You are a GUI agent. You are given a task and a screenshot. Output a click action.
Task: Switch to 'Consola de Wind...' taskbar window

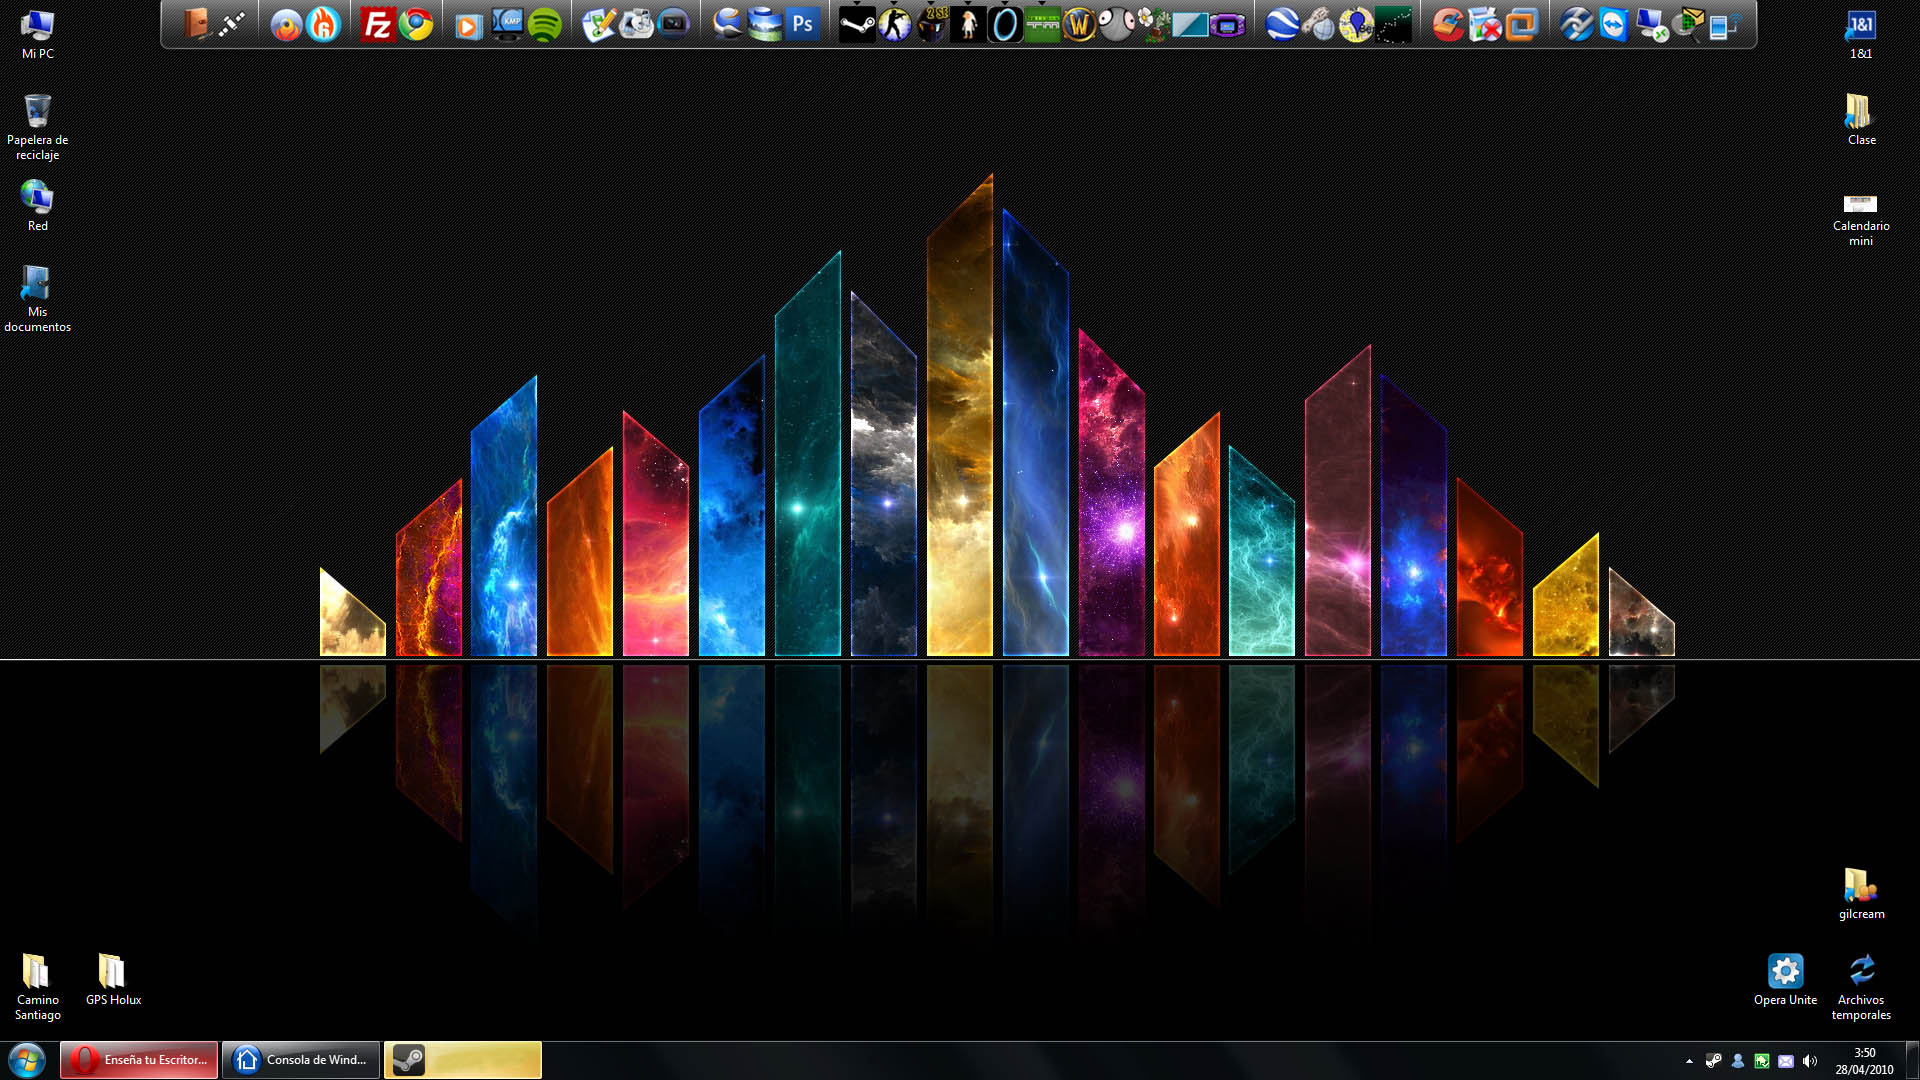coord(301,1060)
